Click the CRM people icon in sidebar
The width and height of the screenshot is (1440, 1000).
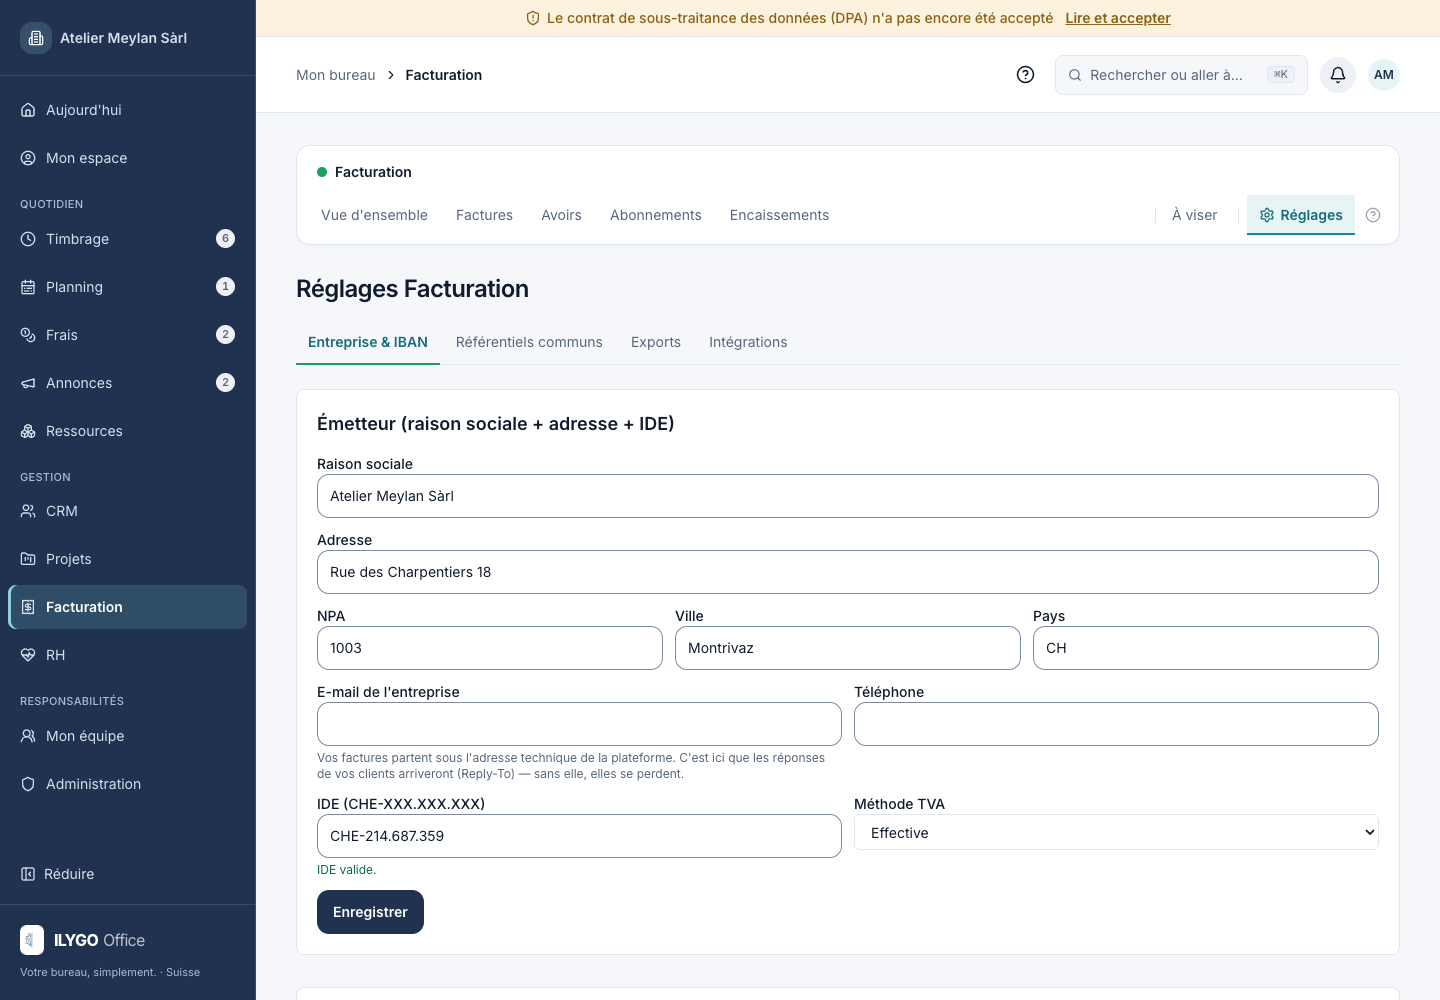point(28,511)
